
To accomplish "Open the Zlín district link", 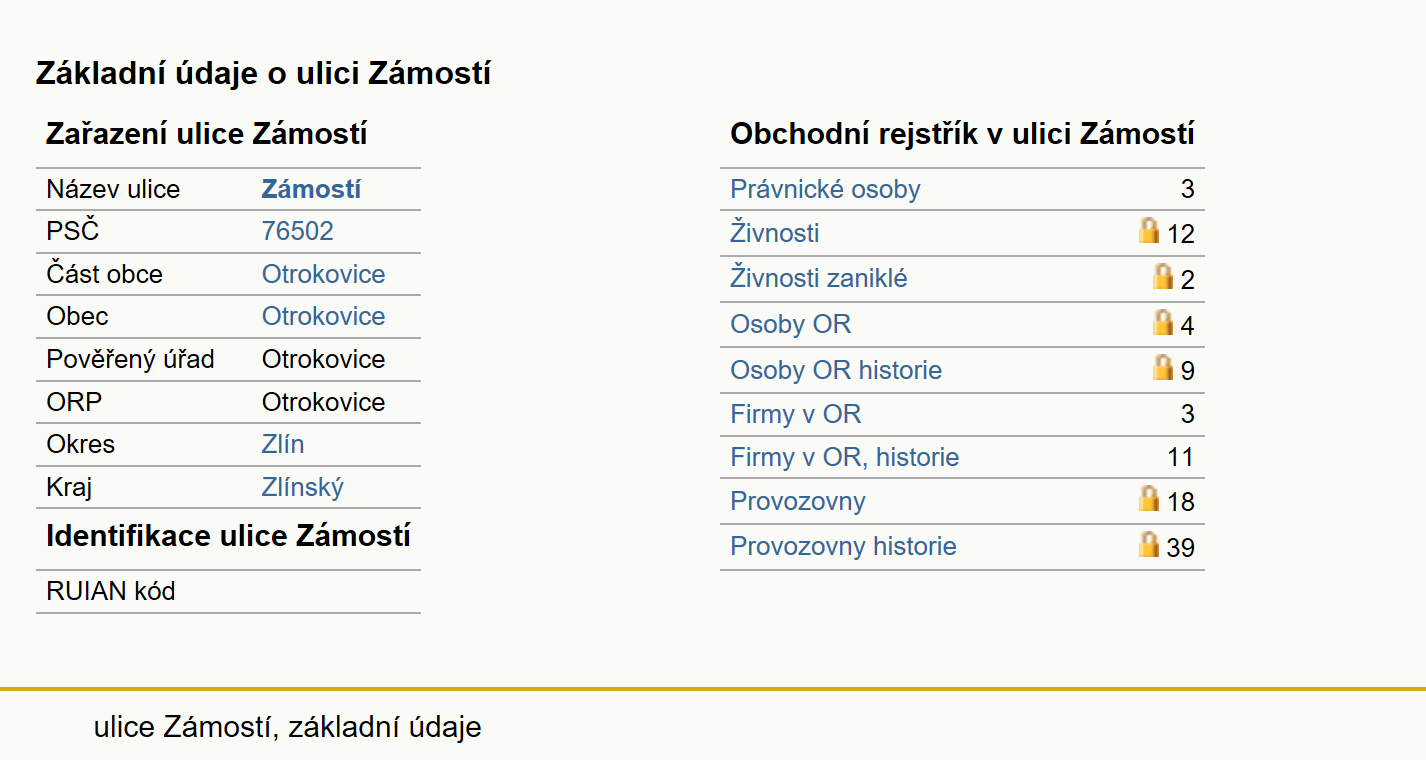I will 283,444.
